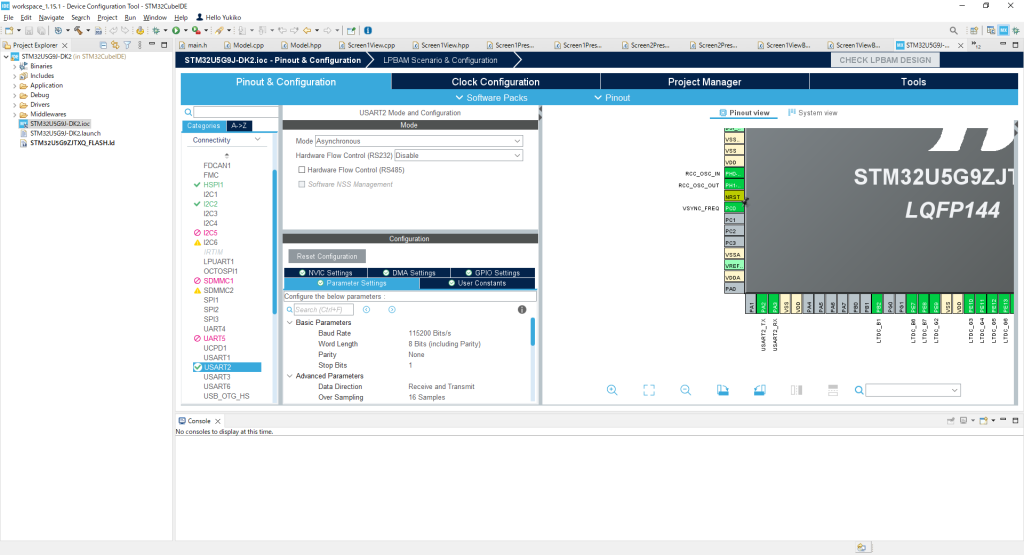Go to previous parameter search result
Screen dimensions: 1024x555
tap(366, 309)
